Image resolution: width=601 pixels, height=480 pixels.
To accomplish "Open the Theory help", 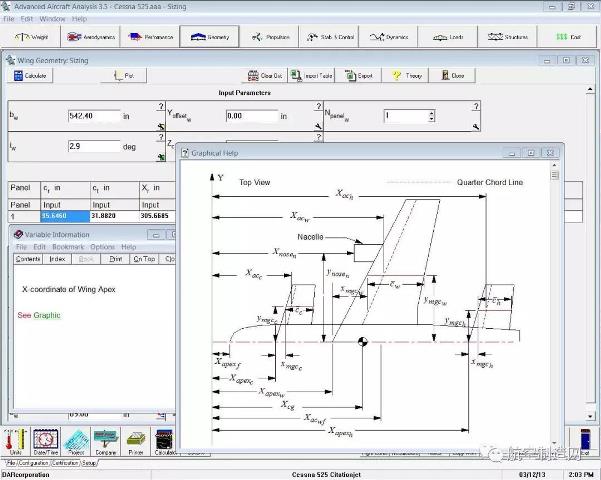I will (x=406, y=76).
